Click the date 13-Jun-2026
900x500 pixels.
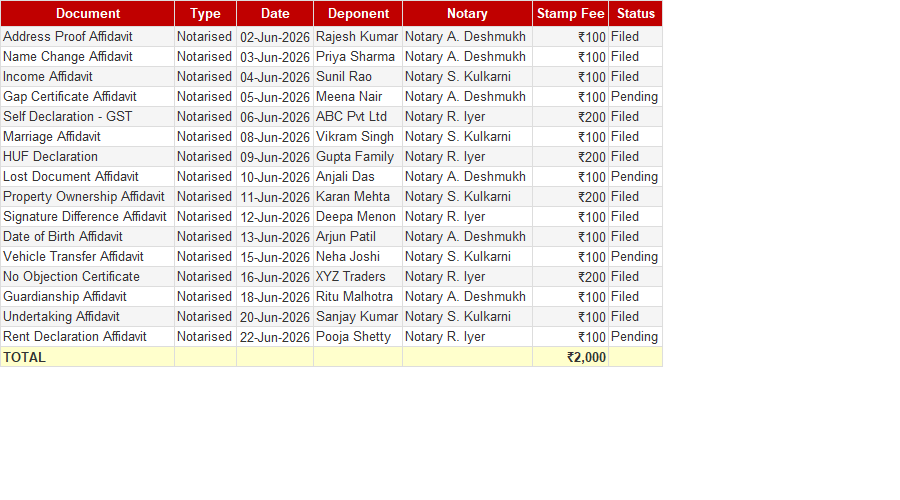tap(275, 237)
